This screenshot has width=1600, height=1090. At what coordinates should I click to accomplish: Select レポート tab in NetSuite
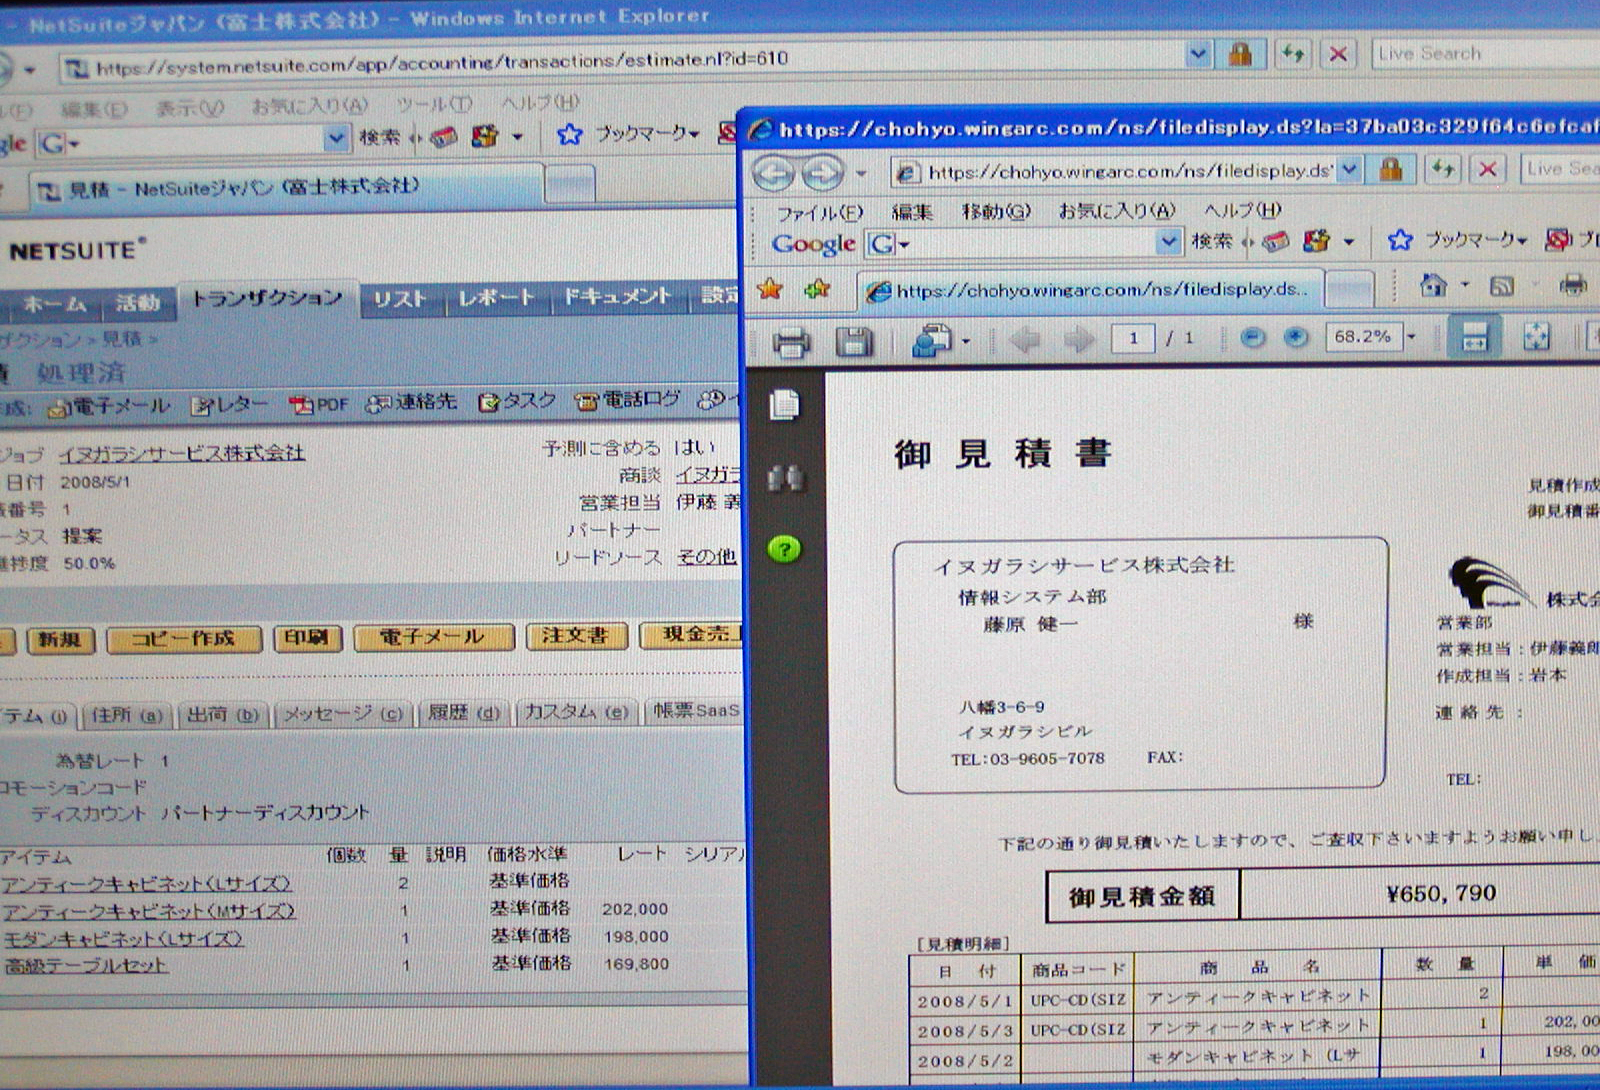tap(496, 298)
